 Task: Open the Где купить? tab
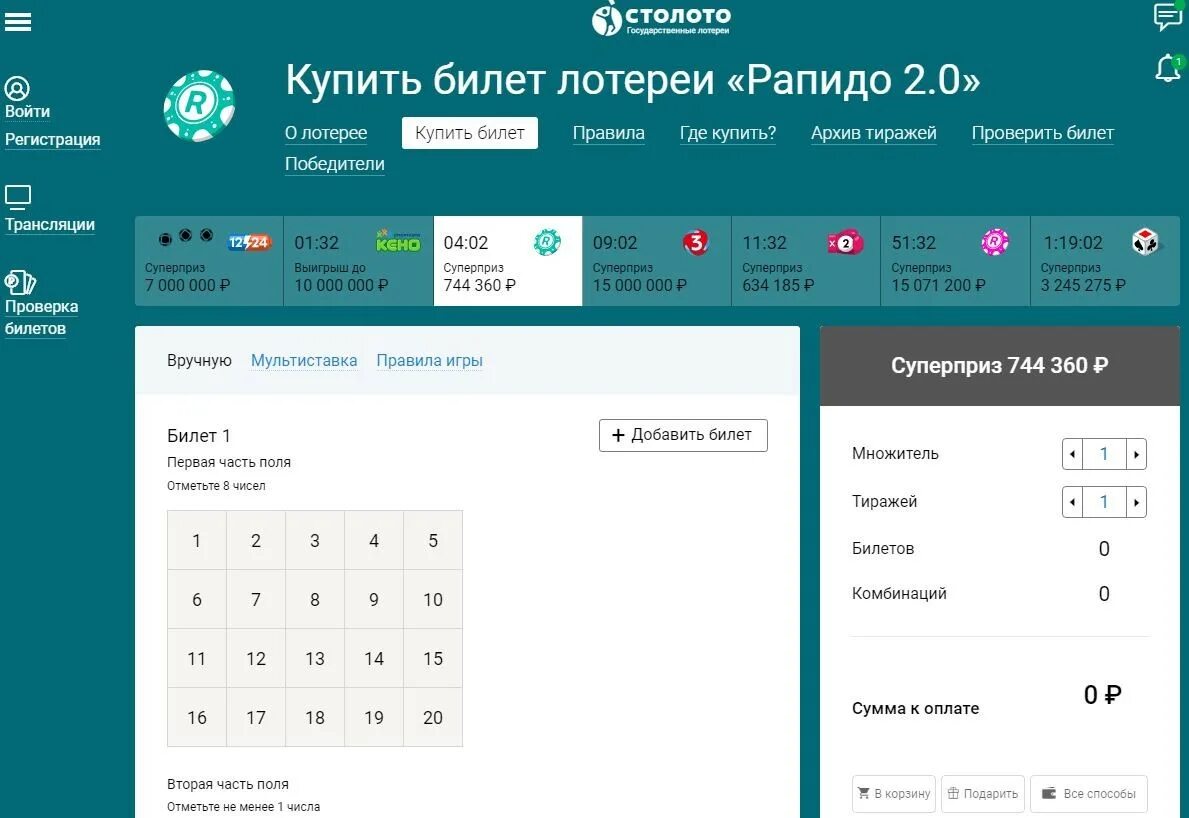coord(728,133)
